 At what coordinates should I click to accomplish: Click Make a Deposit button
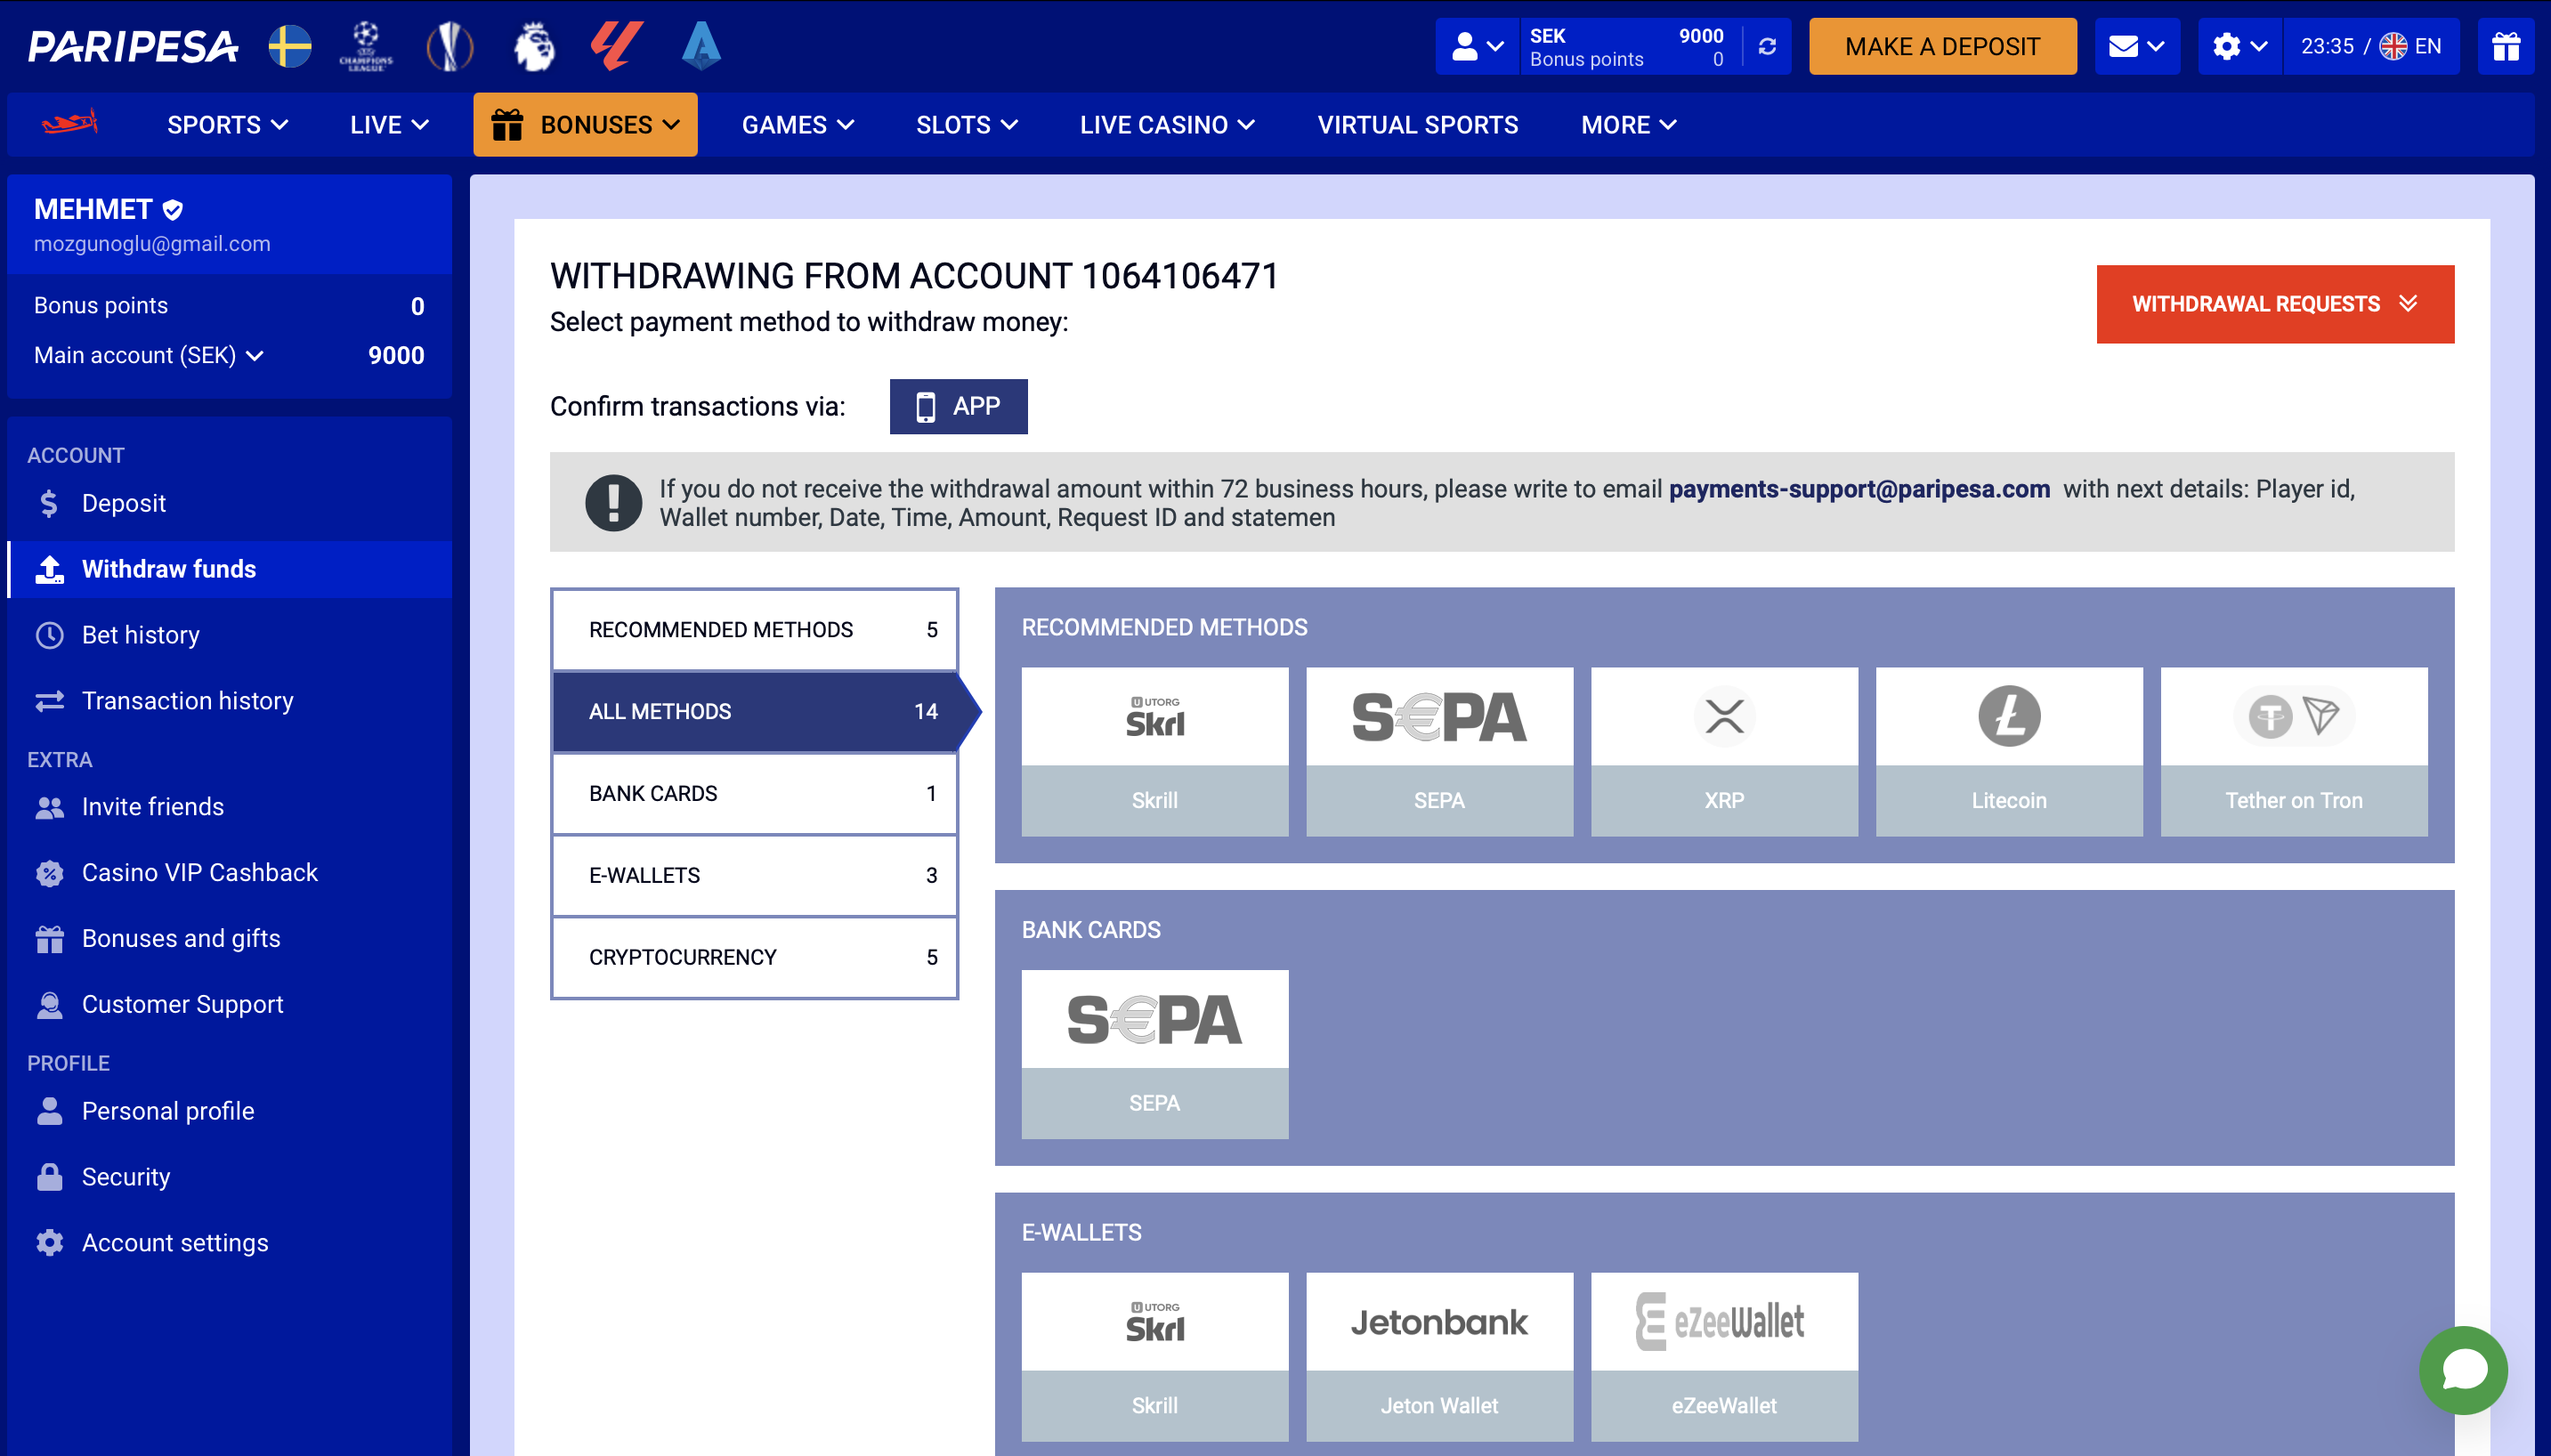(x=1942, y=46)
